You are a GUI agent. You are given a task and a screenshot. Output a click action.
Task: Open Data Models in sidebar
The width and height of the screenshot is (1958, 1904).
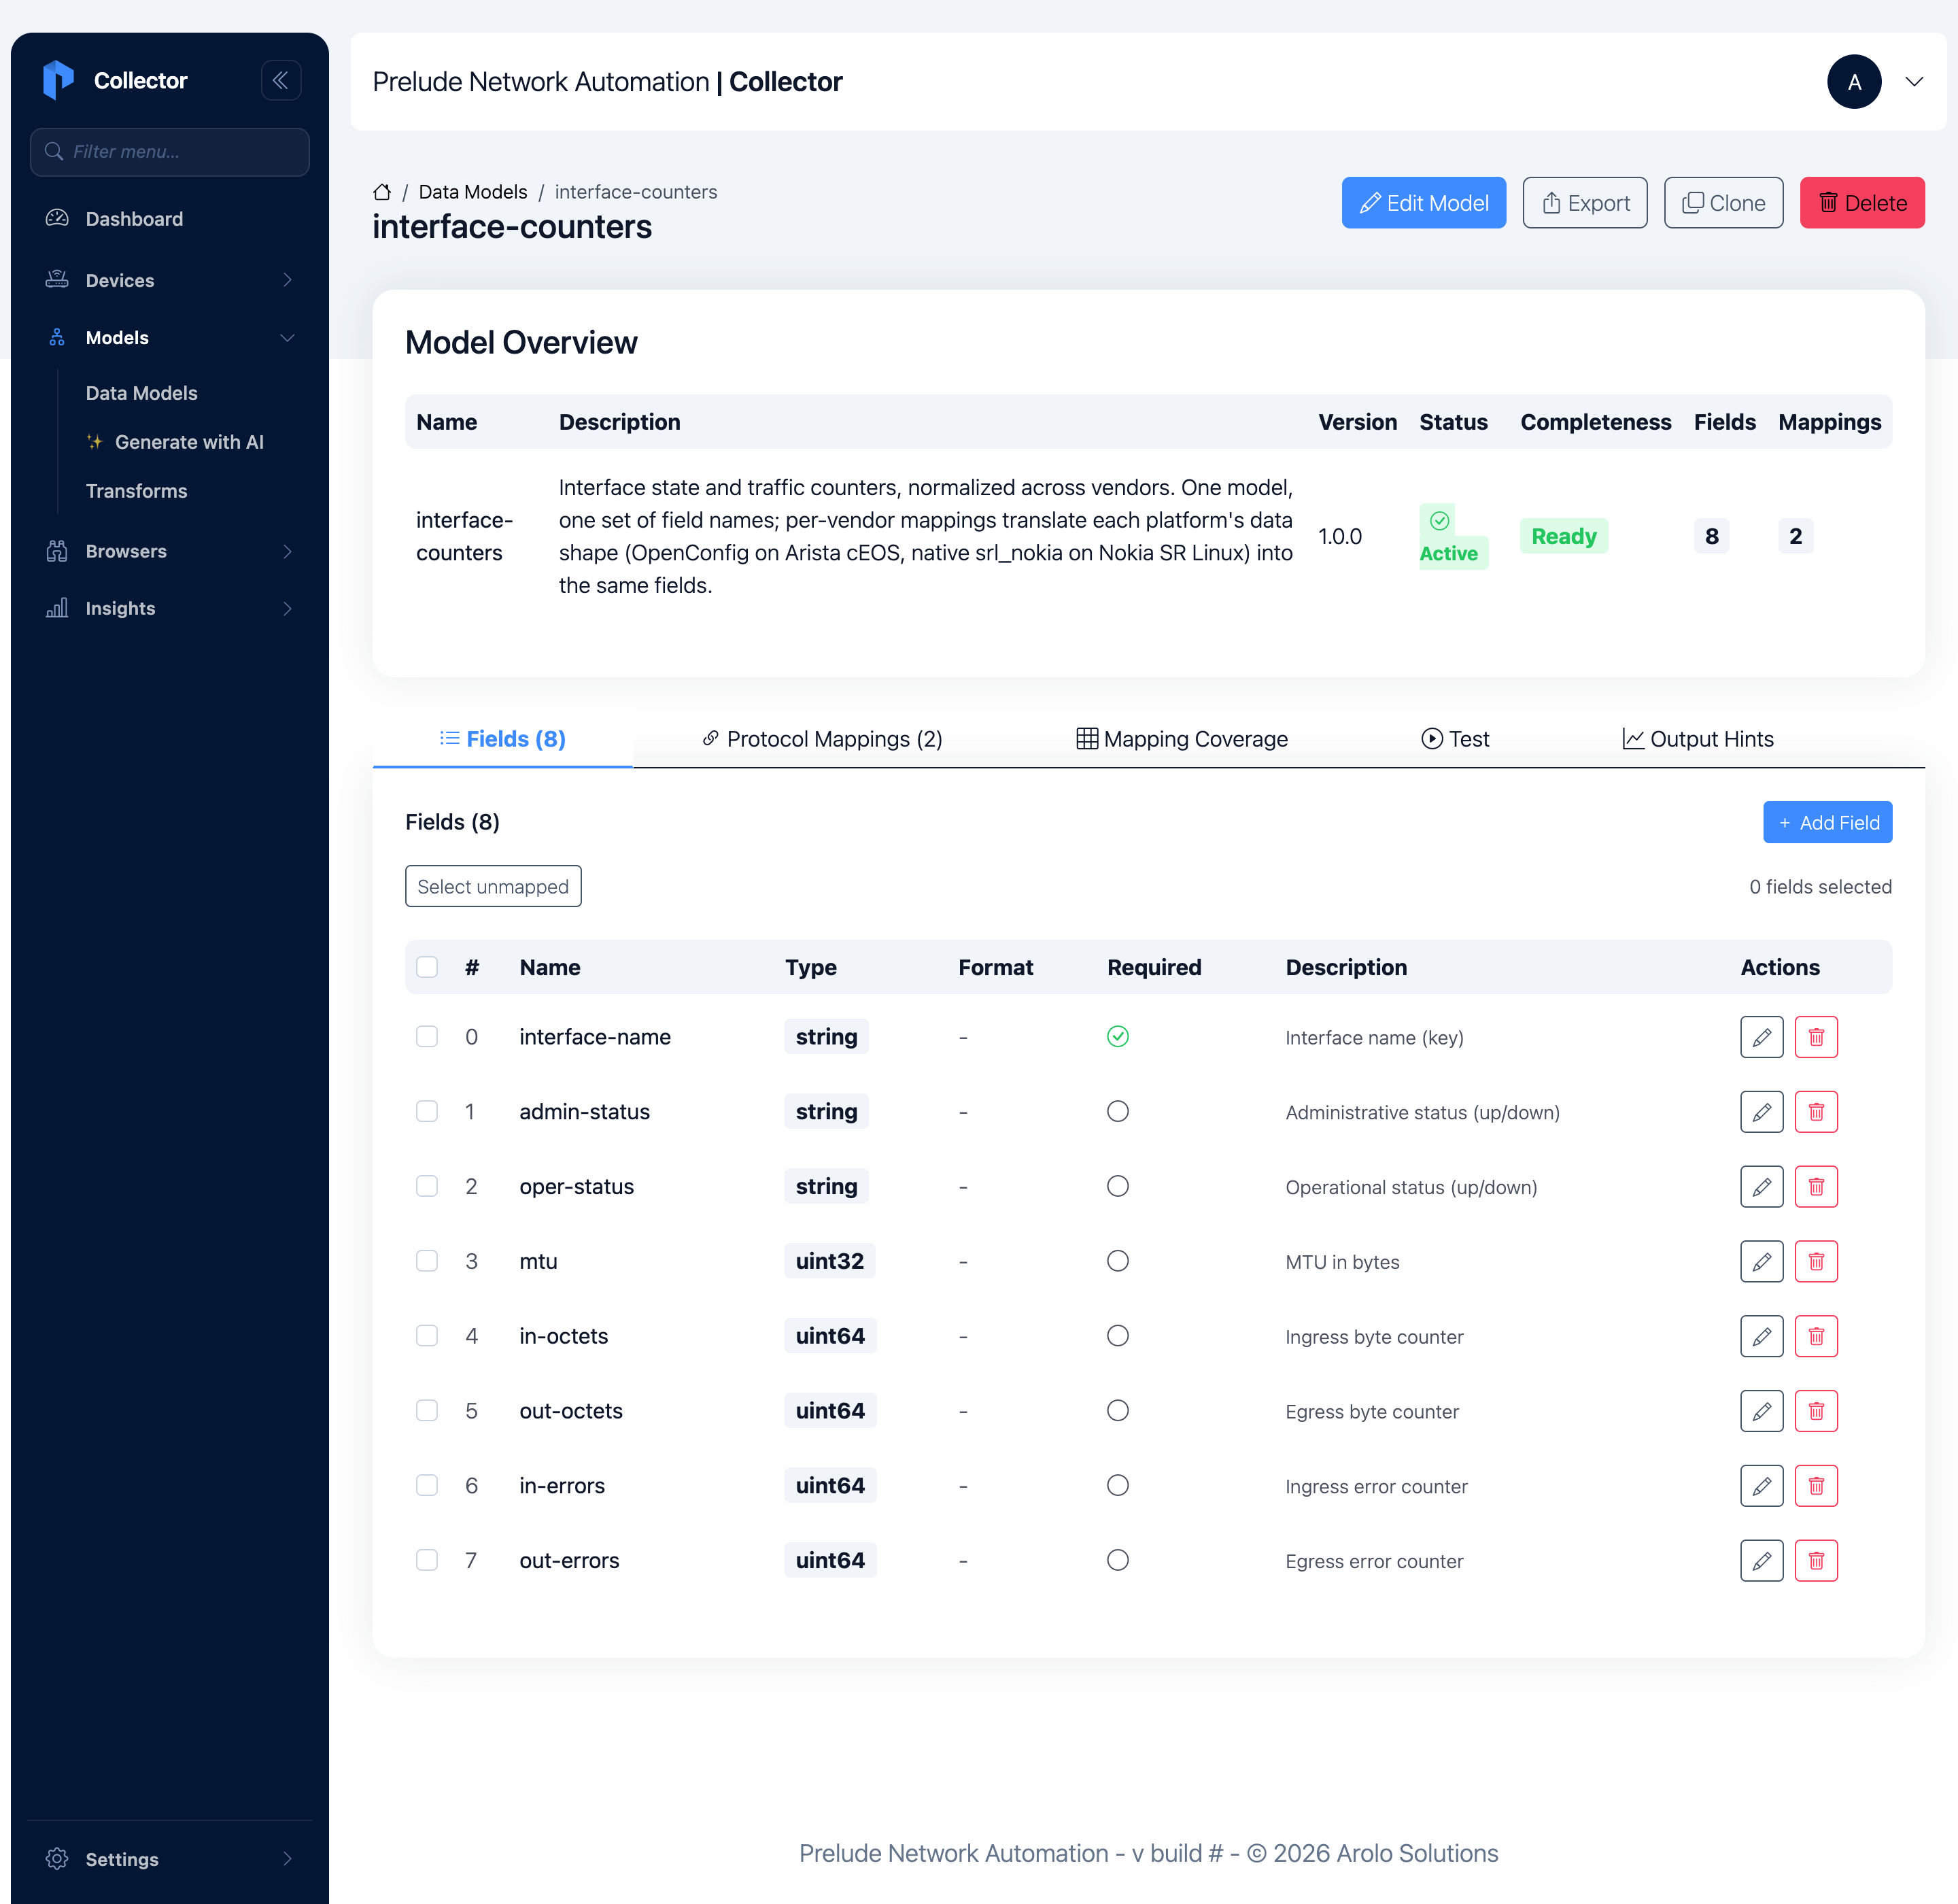click(x=142, y=393)
